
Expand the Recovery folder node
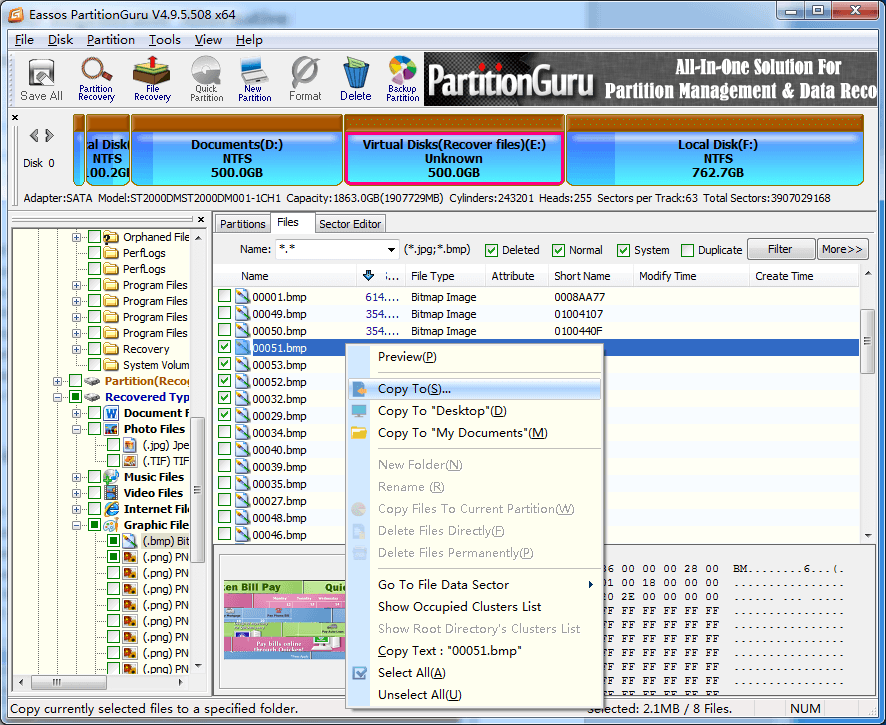coord(76,349)
